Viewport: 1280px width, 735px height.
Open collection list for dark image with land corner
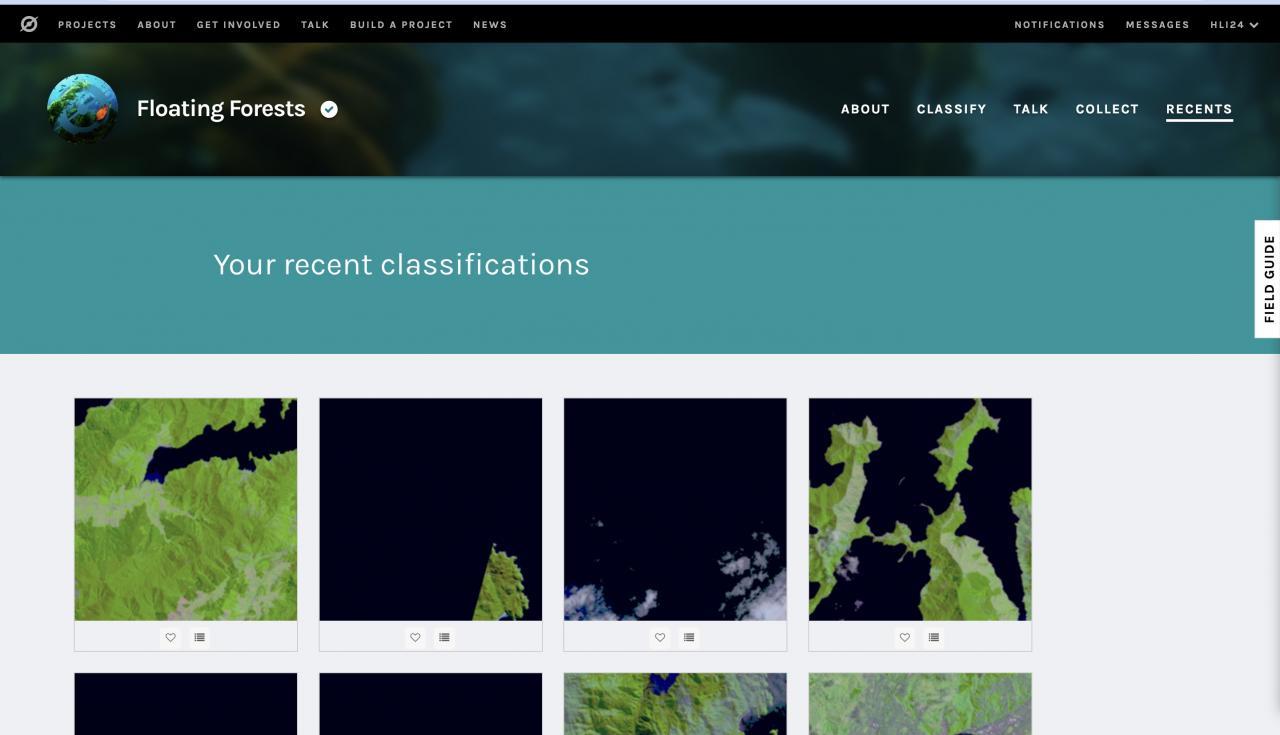pos(444,637)
